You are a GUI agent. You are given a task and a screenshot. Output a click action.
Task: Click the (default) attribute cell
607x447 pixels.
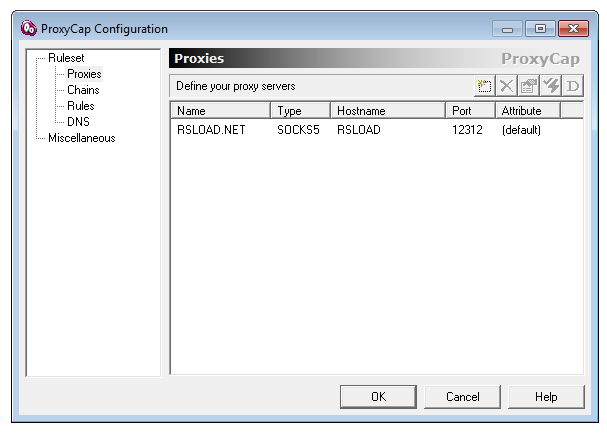click(521, 130)
